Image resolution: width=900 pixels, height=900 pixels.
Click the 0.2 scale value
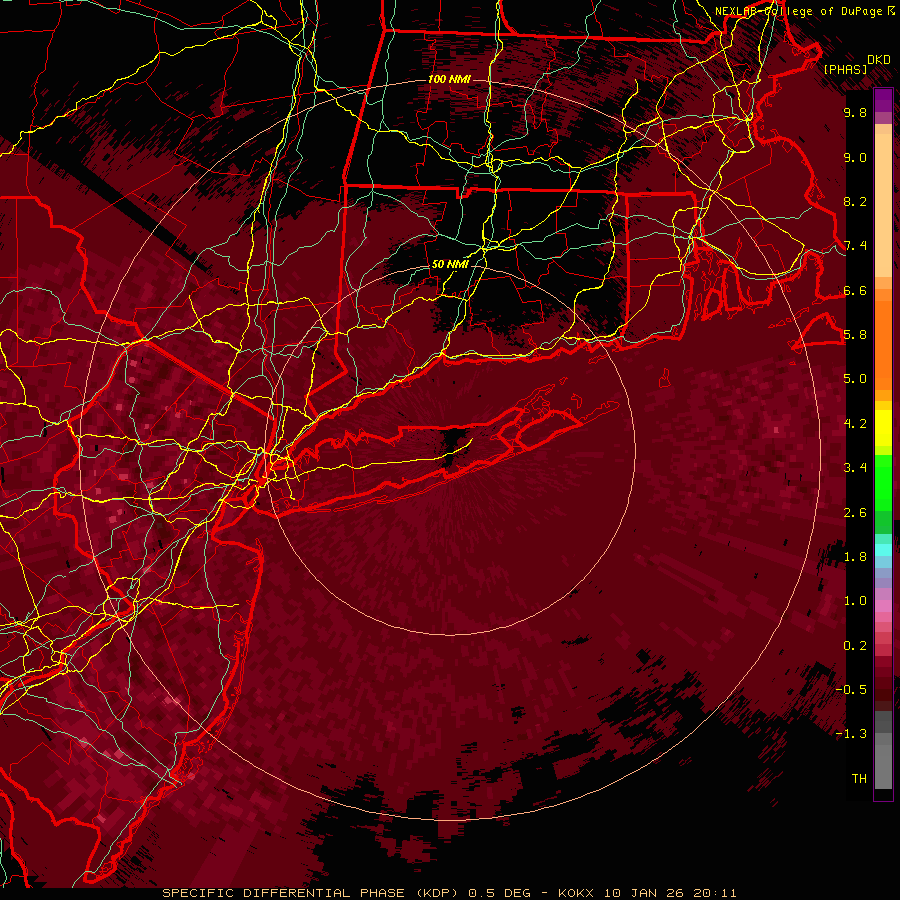coord(855,646)
